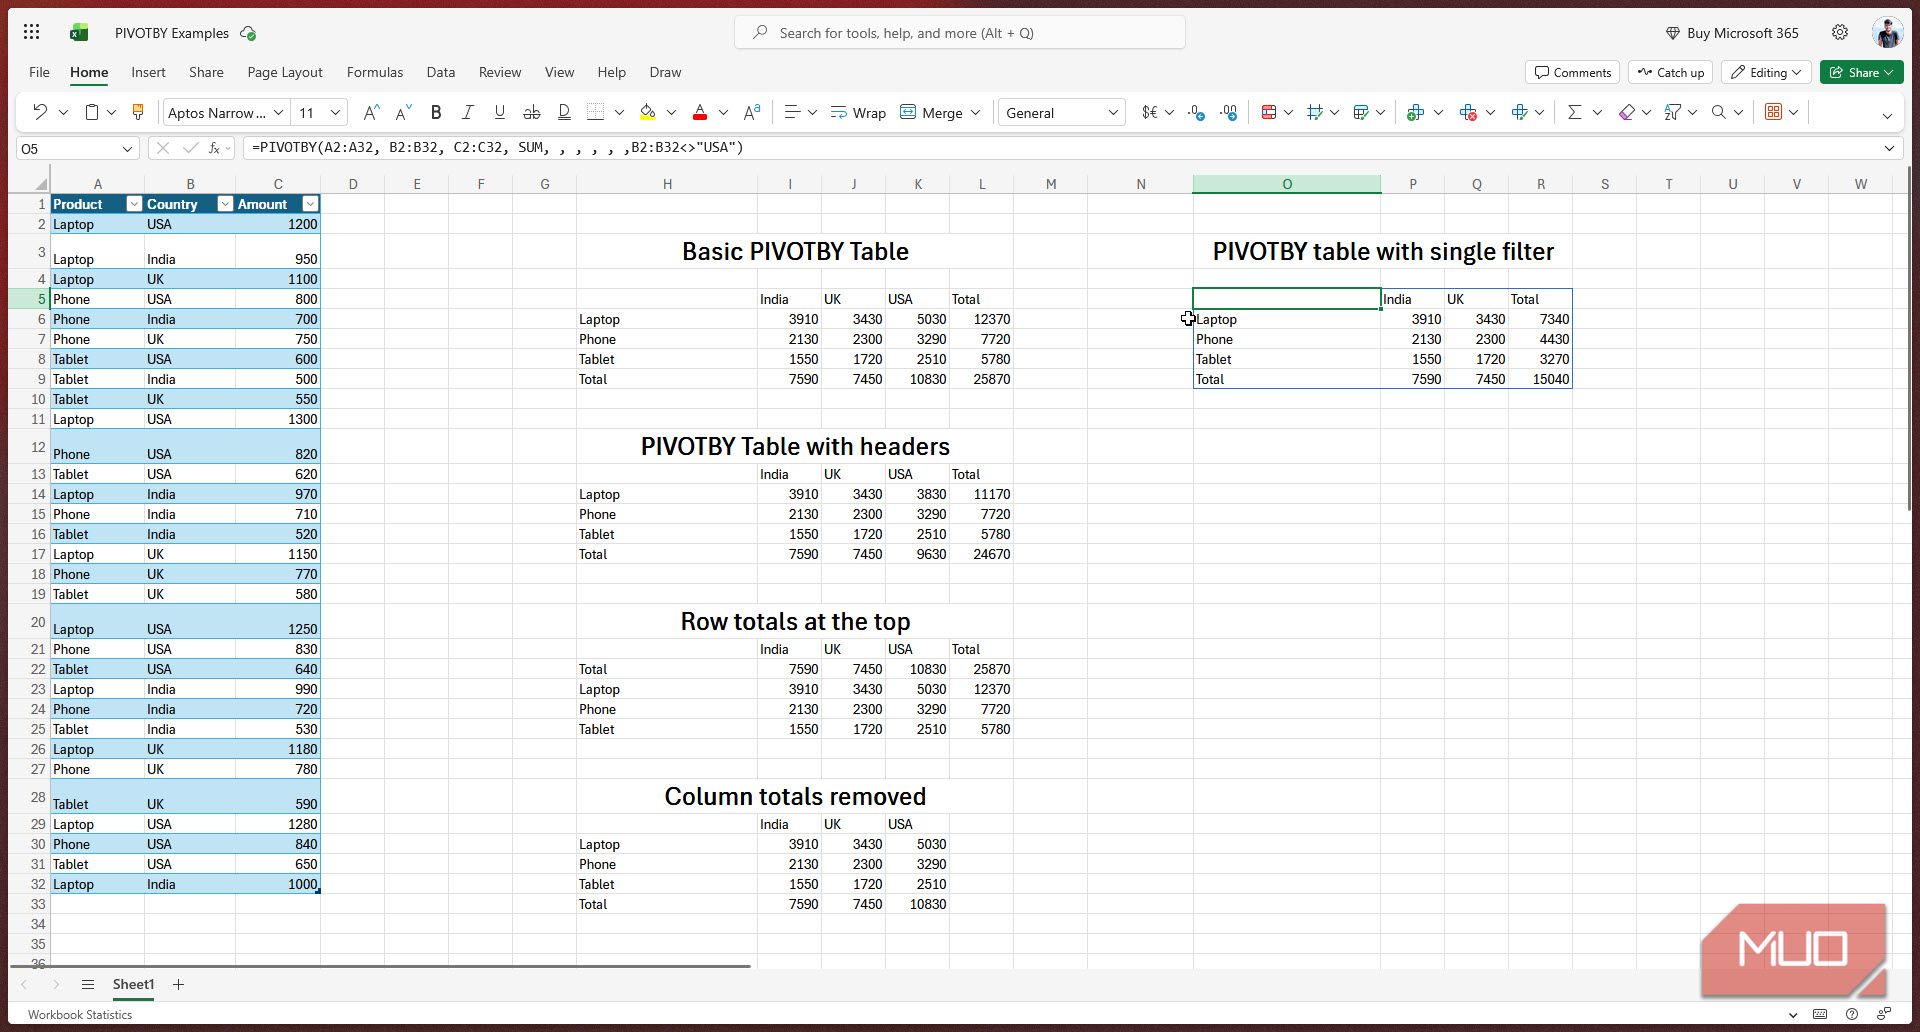
Task: Click the Sort and Filter icon
Action: 1673,112
